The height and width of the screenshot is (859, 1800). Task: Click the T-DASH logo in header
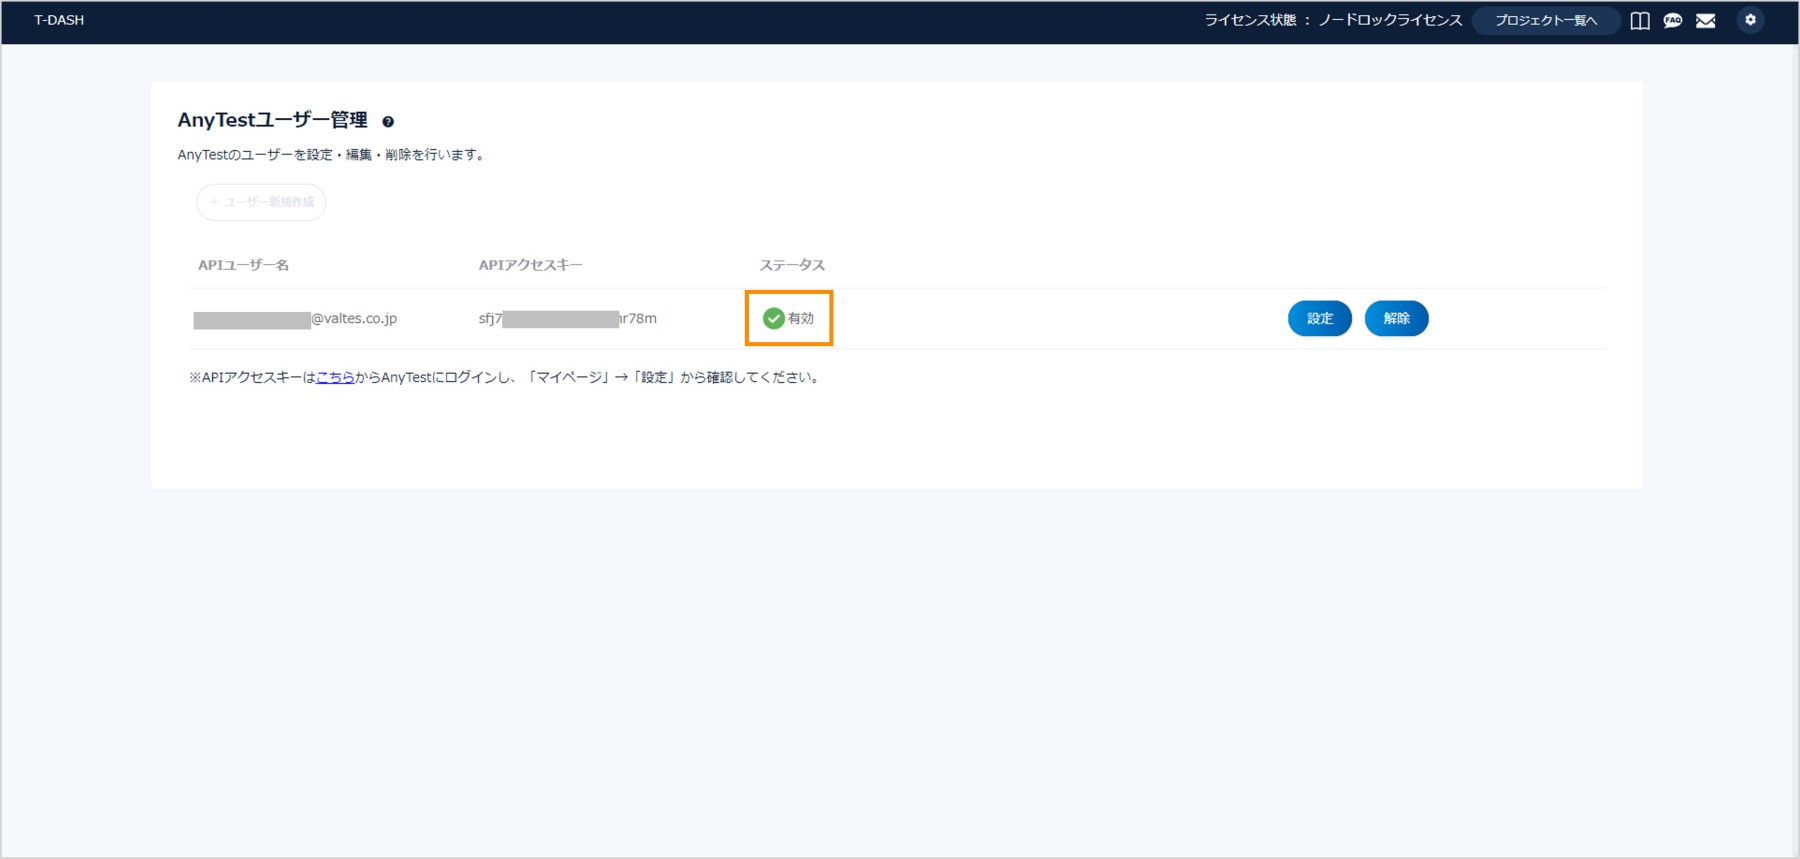tap(59, 20)
